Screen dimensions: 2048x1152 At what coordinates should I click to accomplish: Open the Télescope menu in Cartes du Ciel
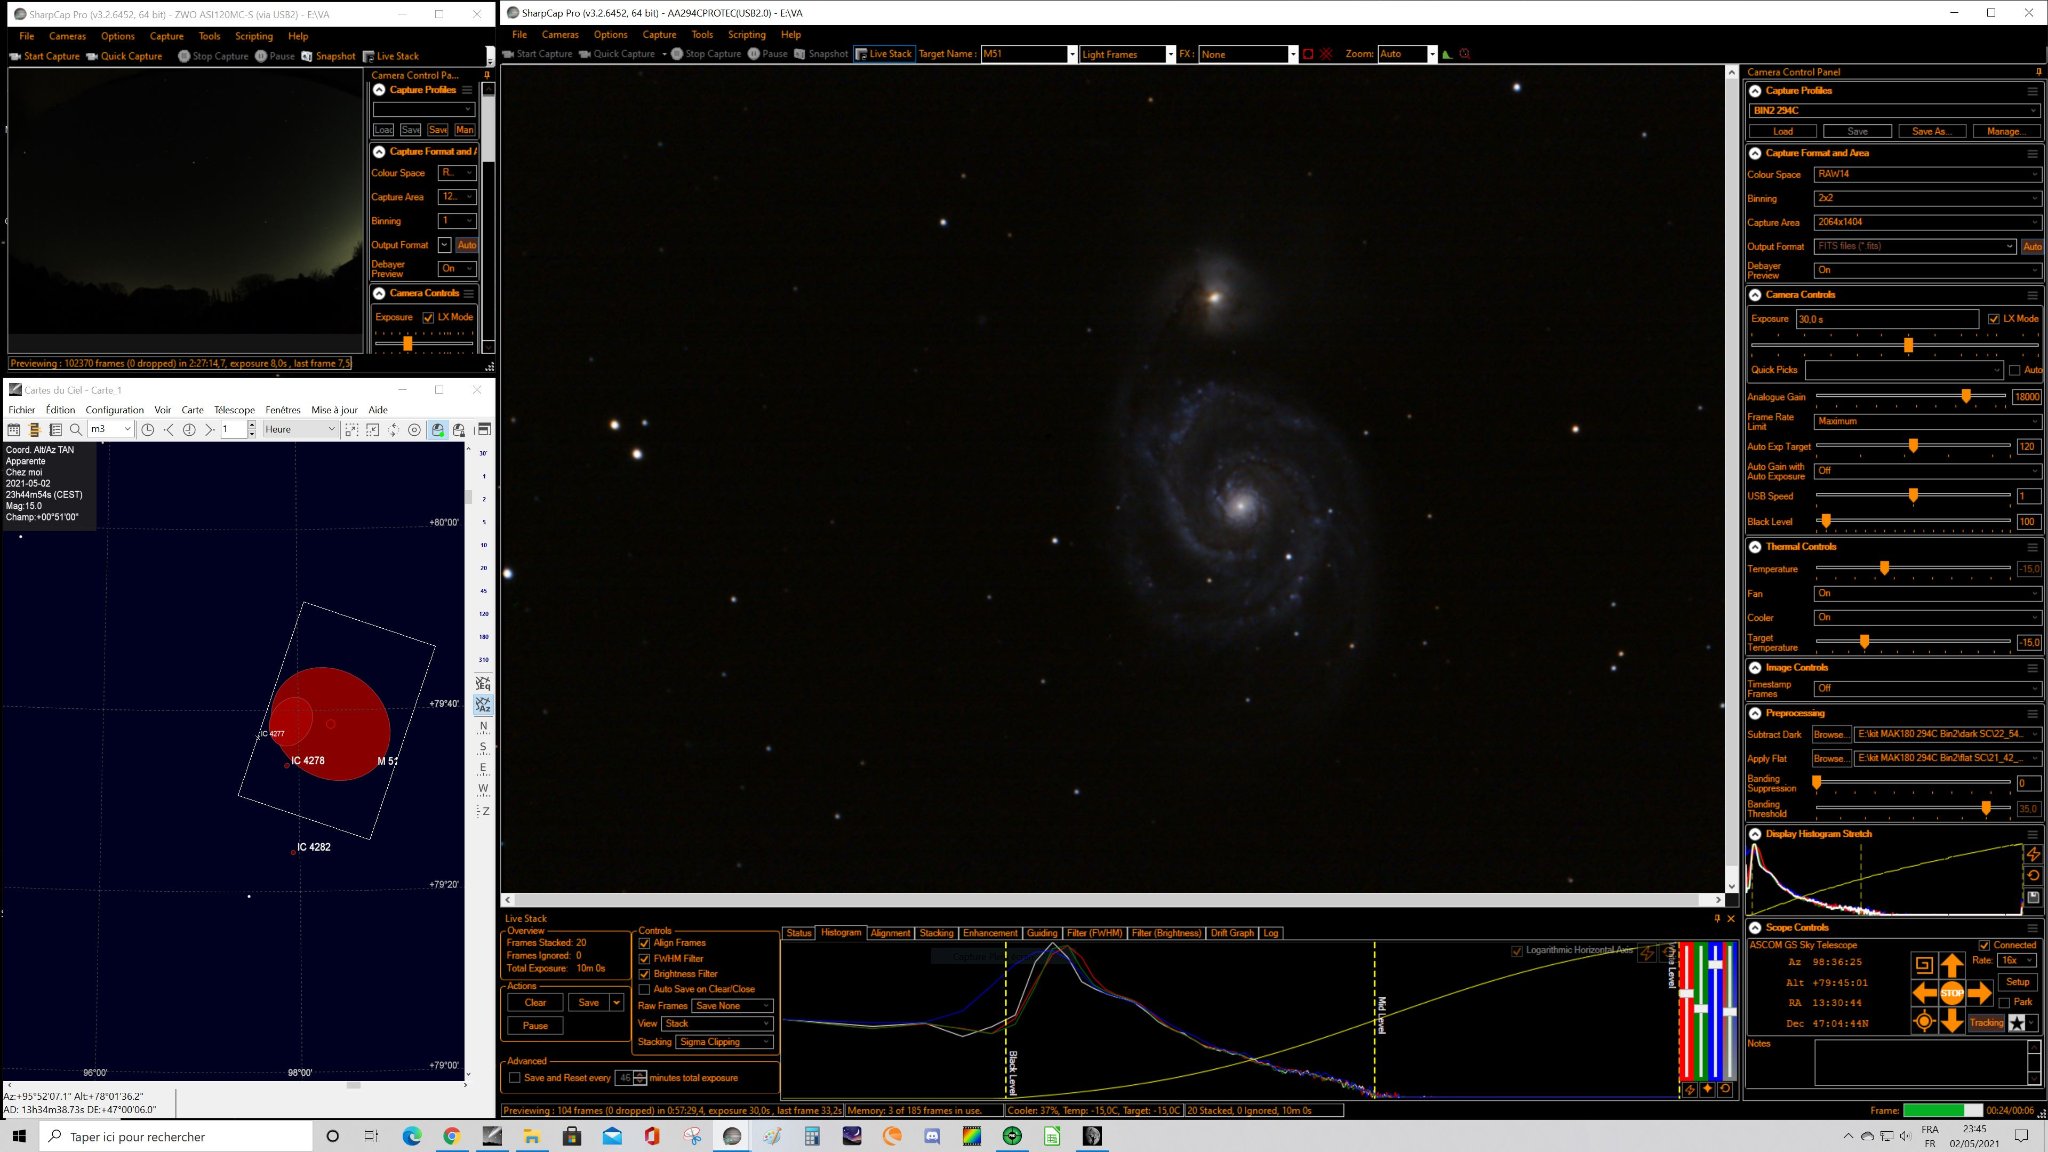point(234,410)
